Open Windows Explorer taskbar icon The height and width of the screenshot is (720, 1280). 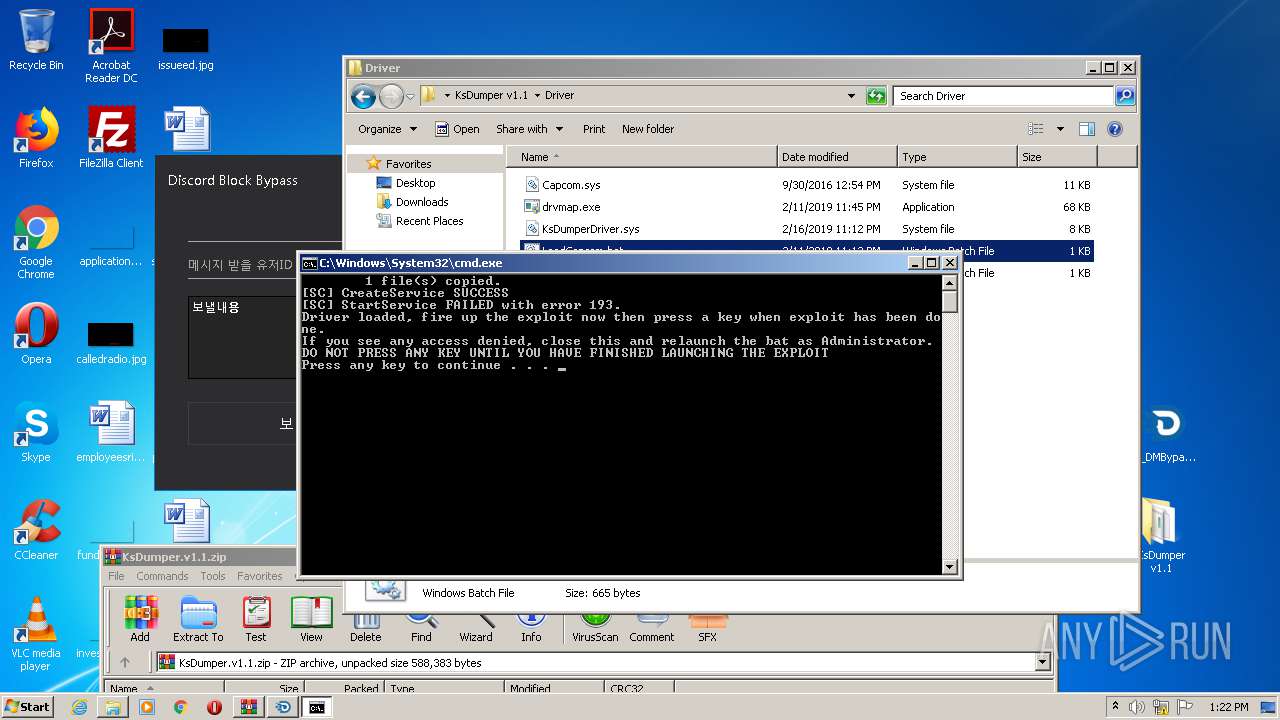tap(113, 707)
